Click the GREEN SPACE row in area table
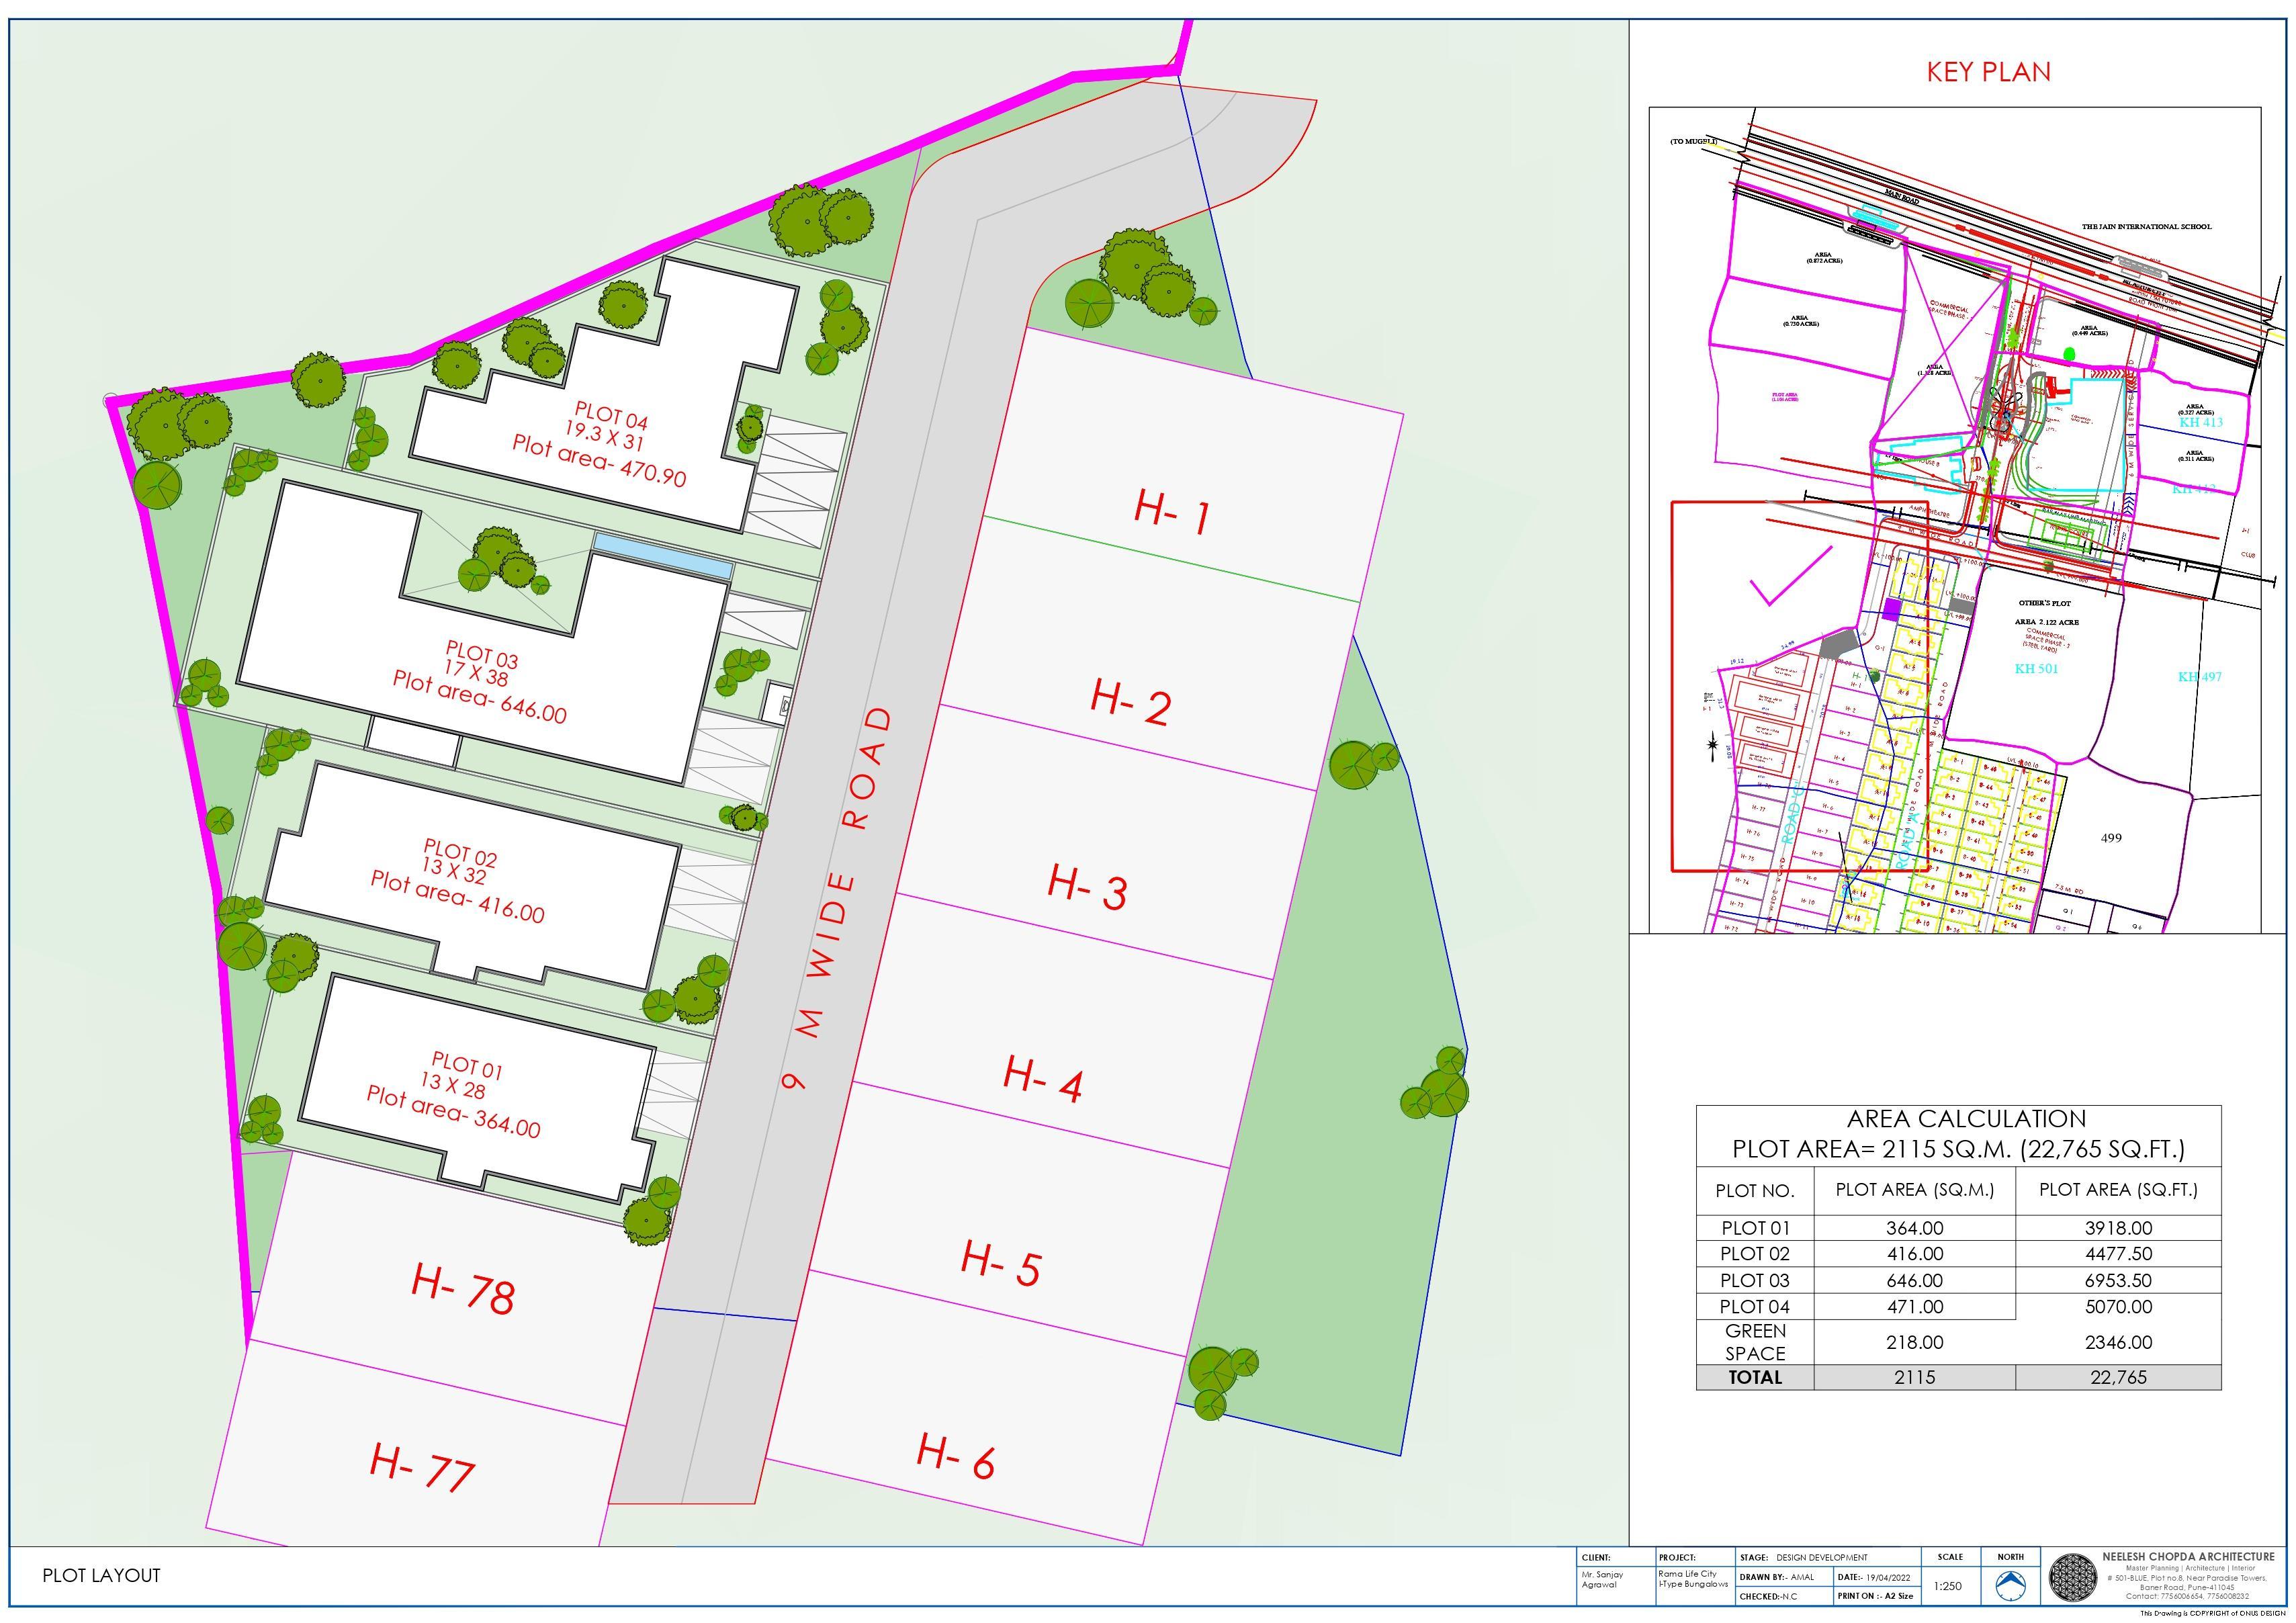 1755,1342
